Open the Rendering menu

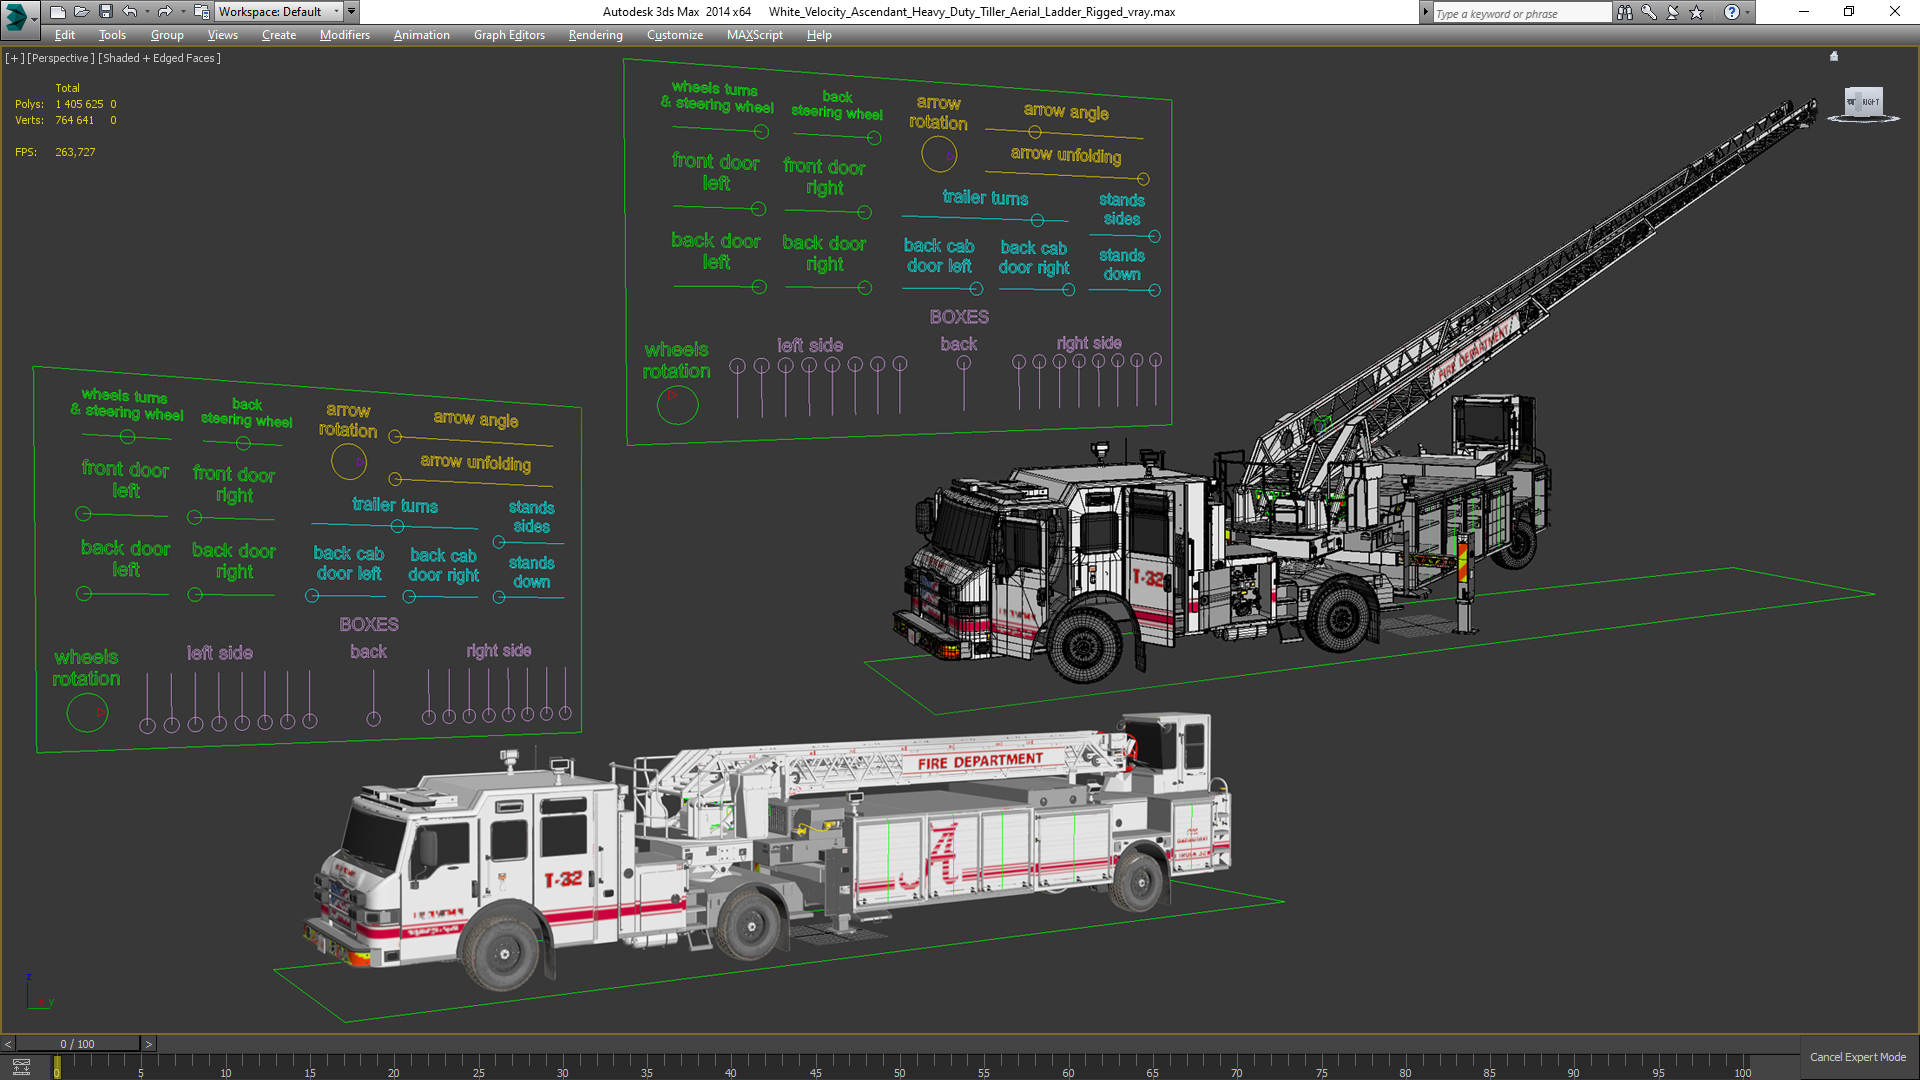tap(595, 35)
